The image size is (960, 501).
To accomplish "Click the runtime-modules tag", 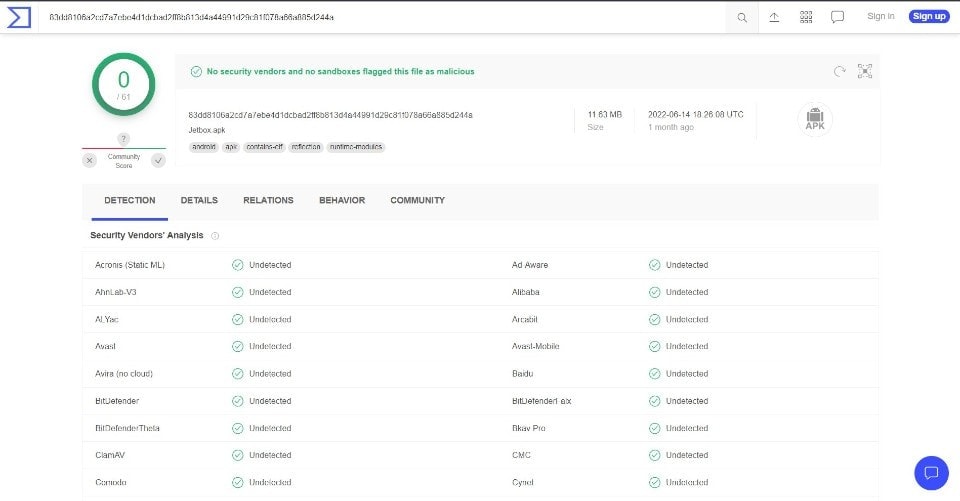I will point(356,147).
